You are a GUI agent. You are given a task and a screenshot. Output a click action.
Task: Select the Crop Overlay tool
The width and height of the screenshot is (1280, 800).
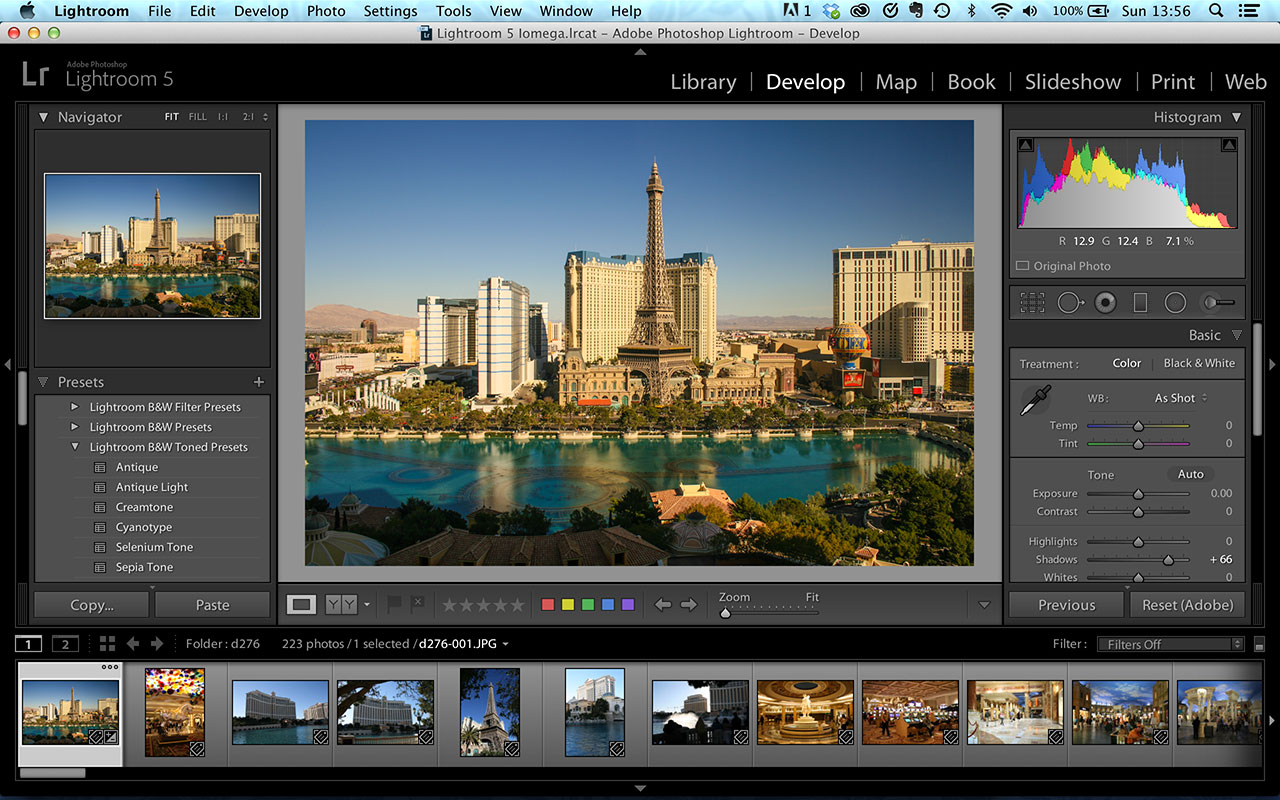(x=1032, y=302)
